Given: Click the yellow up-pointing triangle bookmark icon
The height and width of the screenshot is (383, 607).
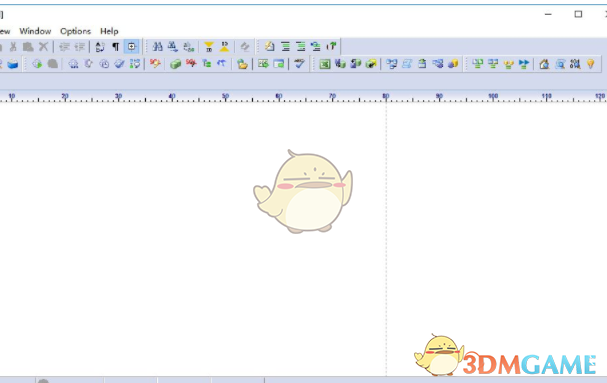Looking at the screenshot, I should [224, 47].
